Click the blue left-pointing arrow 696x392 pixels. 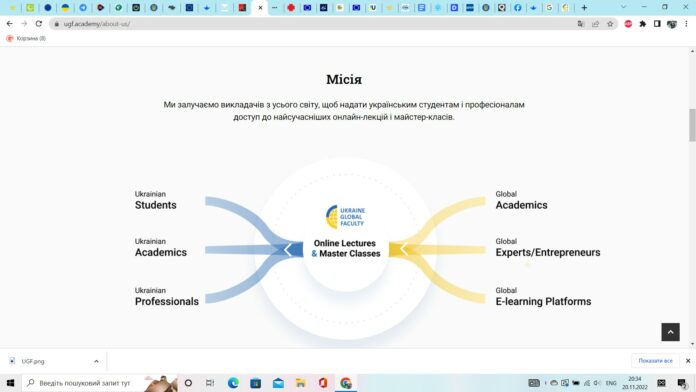coord(289,249)
